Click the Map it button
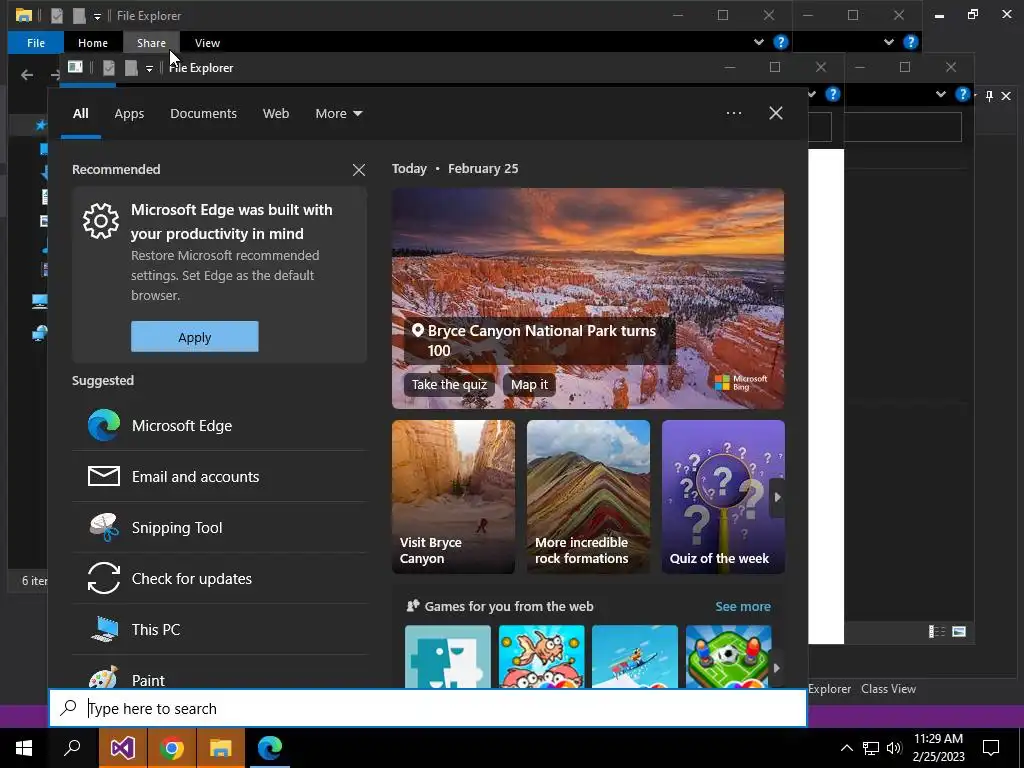 (x=530, y=385)
